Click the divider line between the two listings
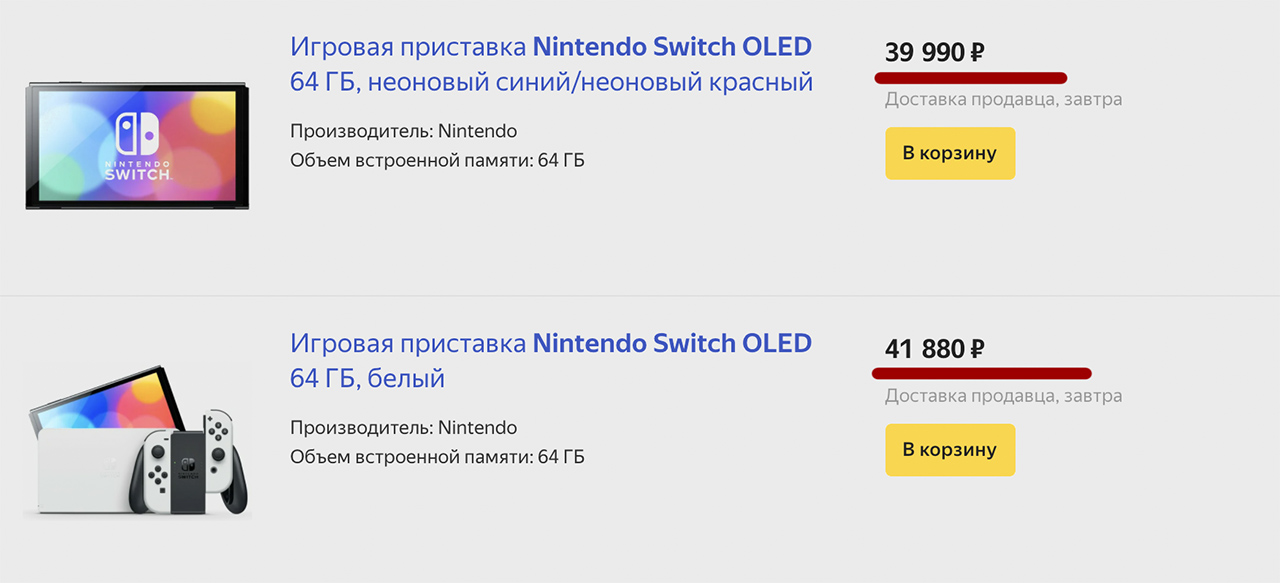 (640, 296)
